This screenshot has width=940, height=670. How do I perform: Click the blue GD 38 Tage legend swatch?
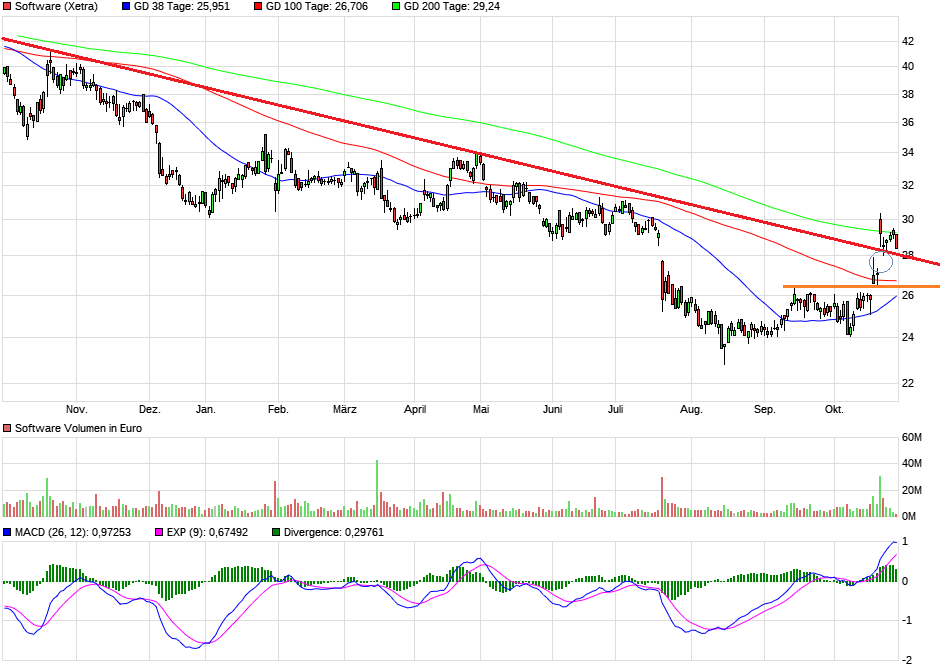coord(126,7)
